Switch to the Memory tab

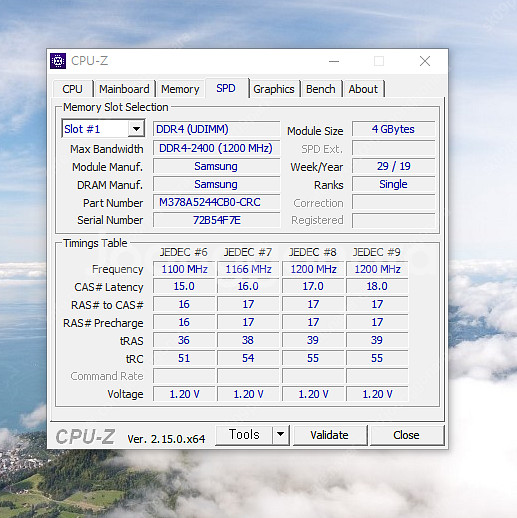click(180, 89)
